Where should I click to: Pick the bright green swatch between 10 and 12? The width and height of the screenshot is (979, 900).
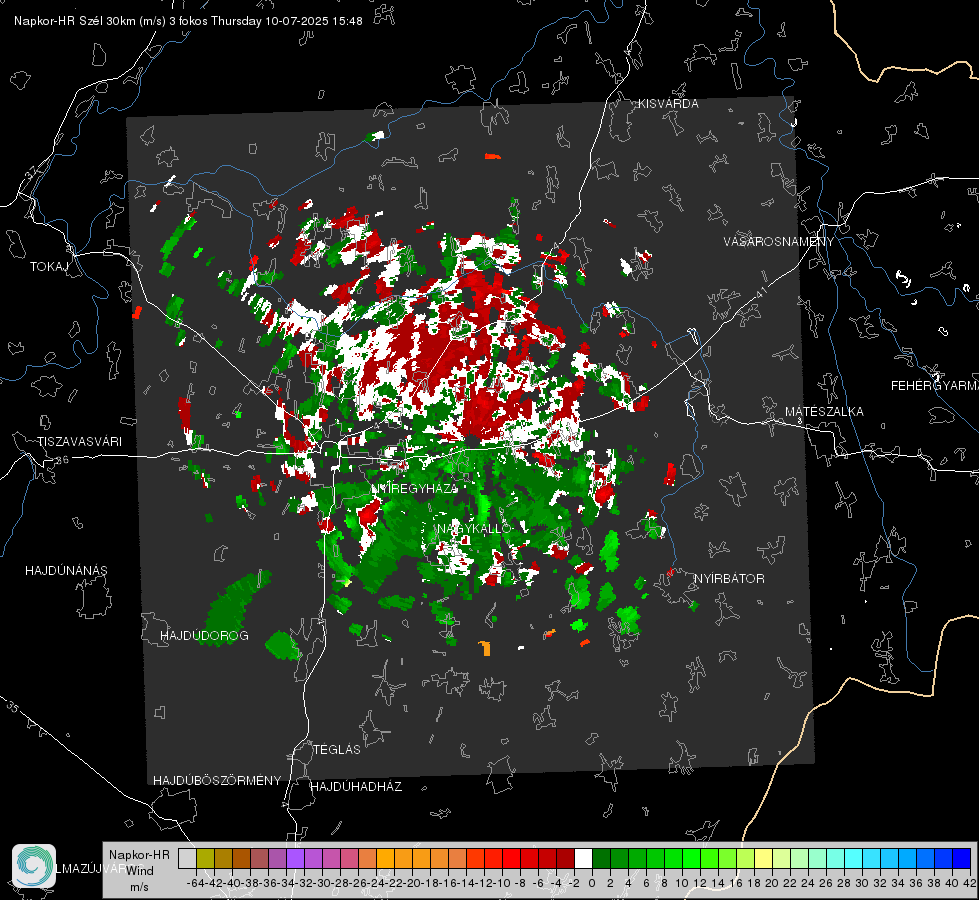691,858
